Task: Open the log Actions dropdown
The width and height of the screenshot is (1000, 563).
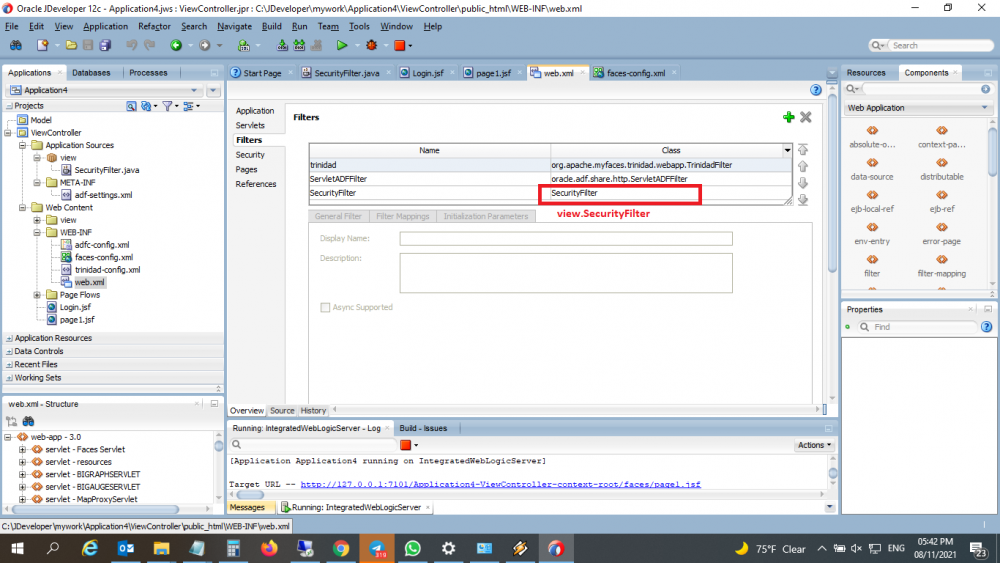Action: (x=814, y=445)
